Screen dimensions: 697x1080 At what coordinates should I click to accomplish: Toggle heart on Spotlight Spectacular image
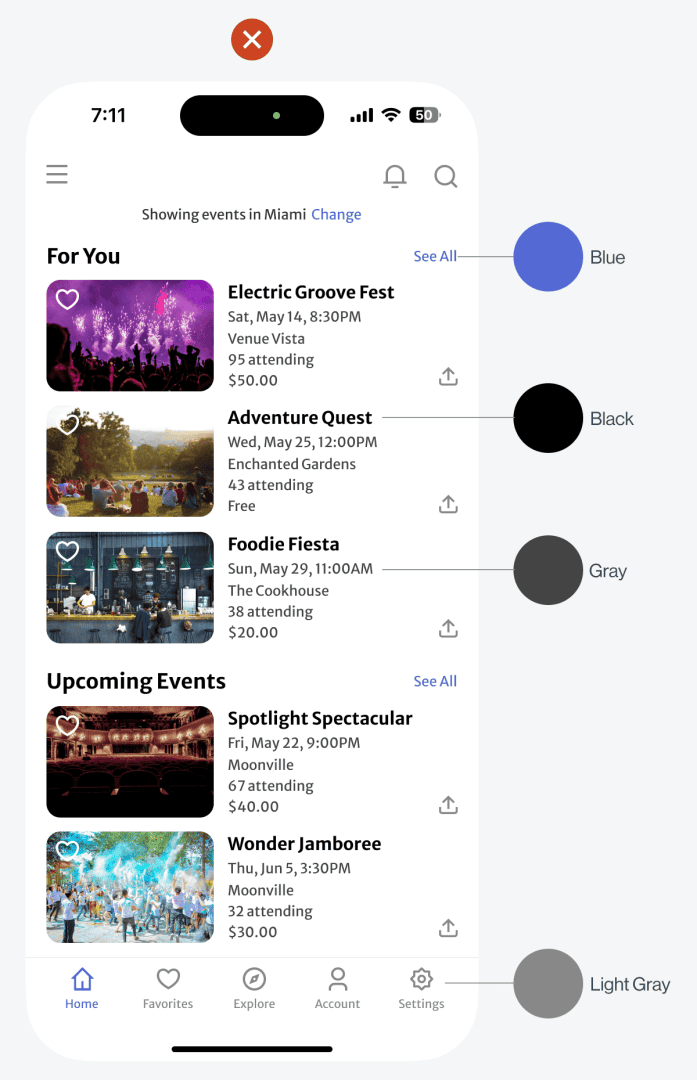click(67, 725)
